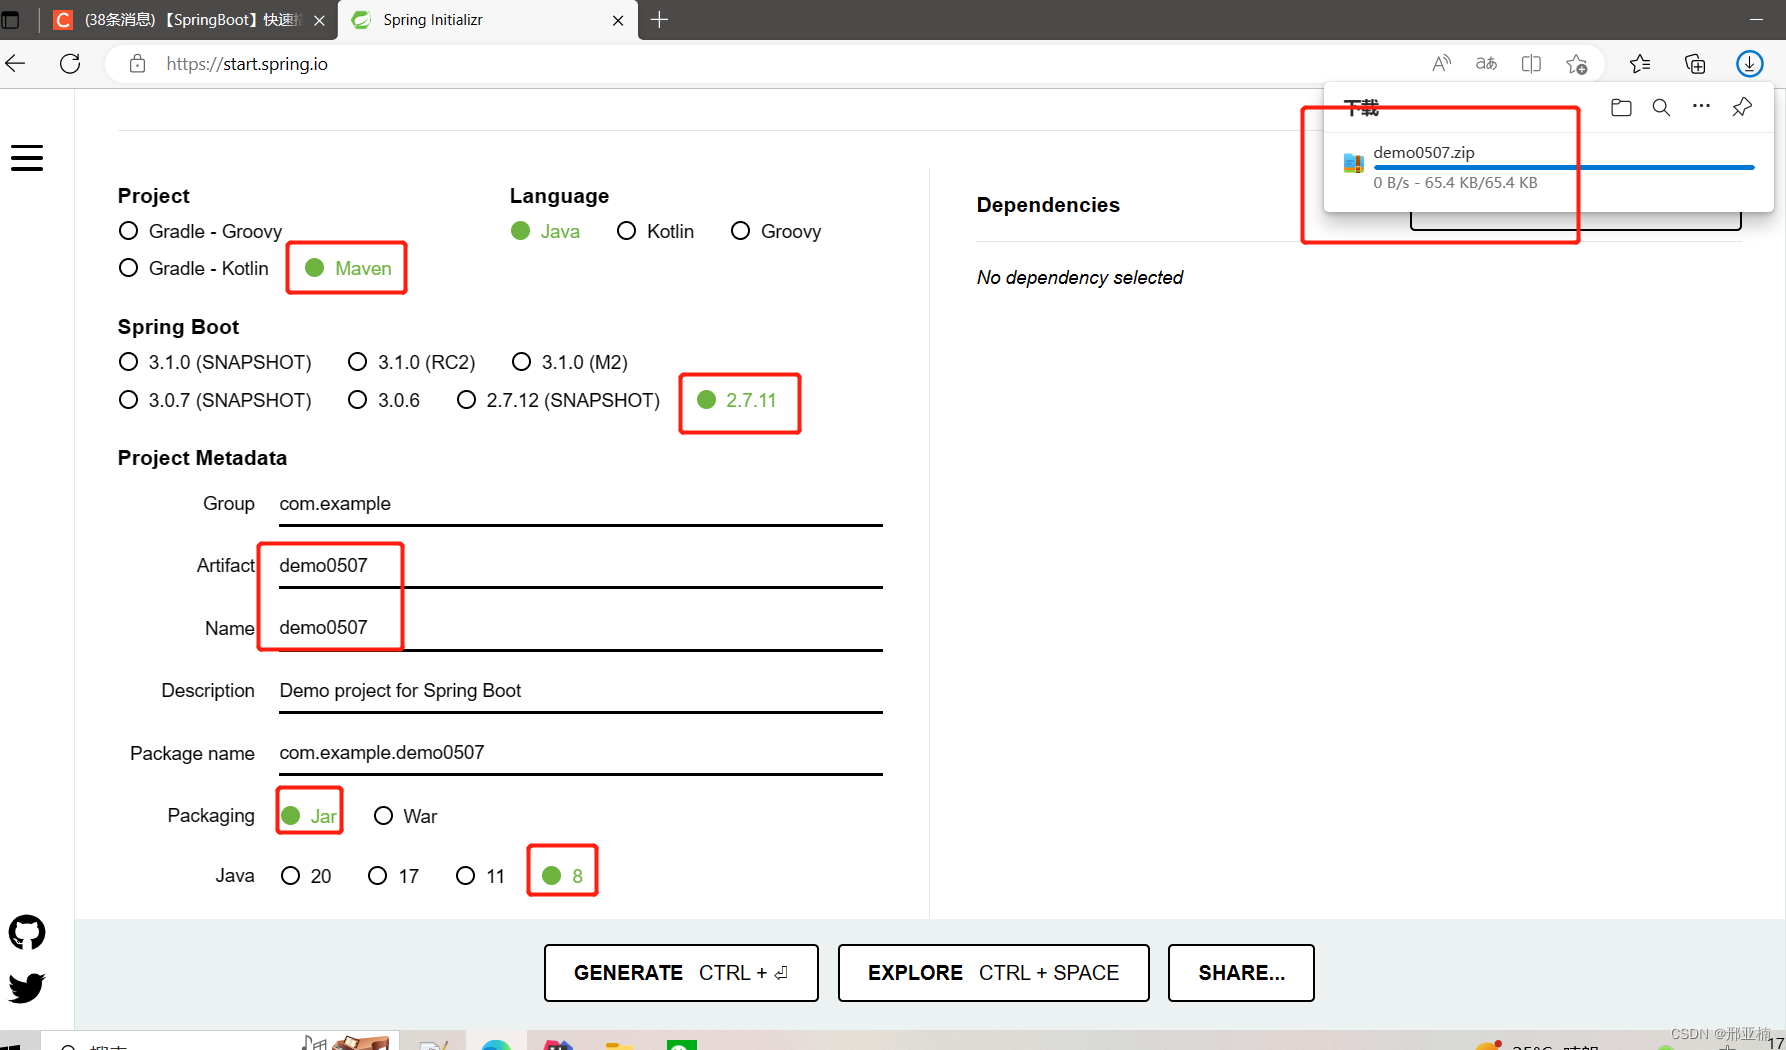Click the Dependencies heading
The width and height of the screenshot is (1786, 1050).
coord(1048,205)
